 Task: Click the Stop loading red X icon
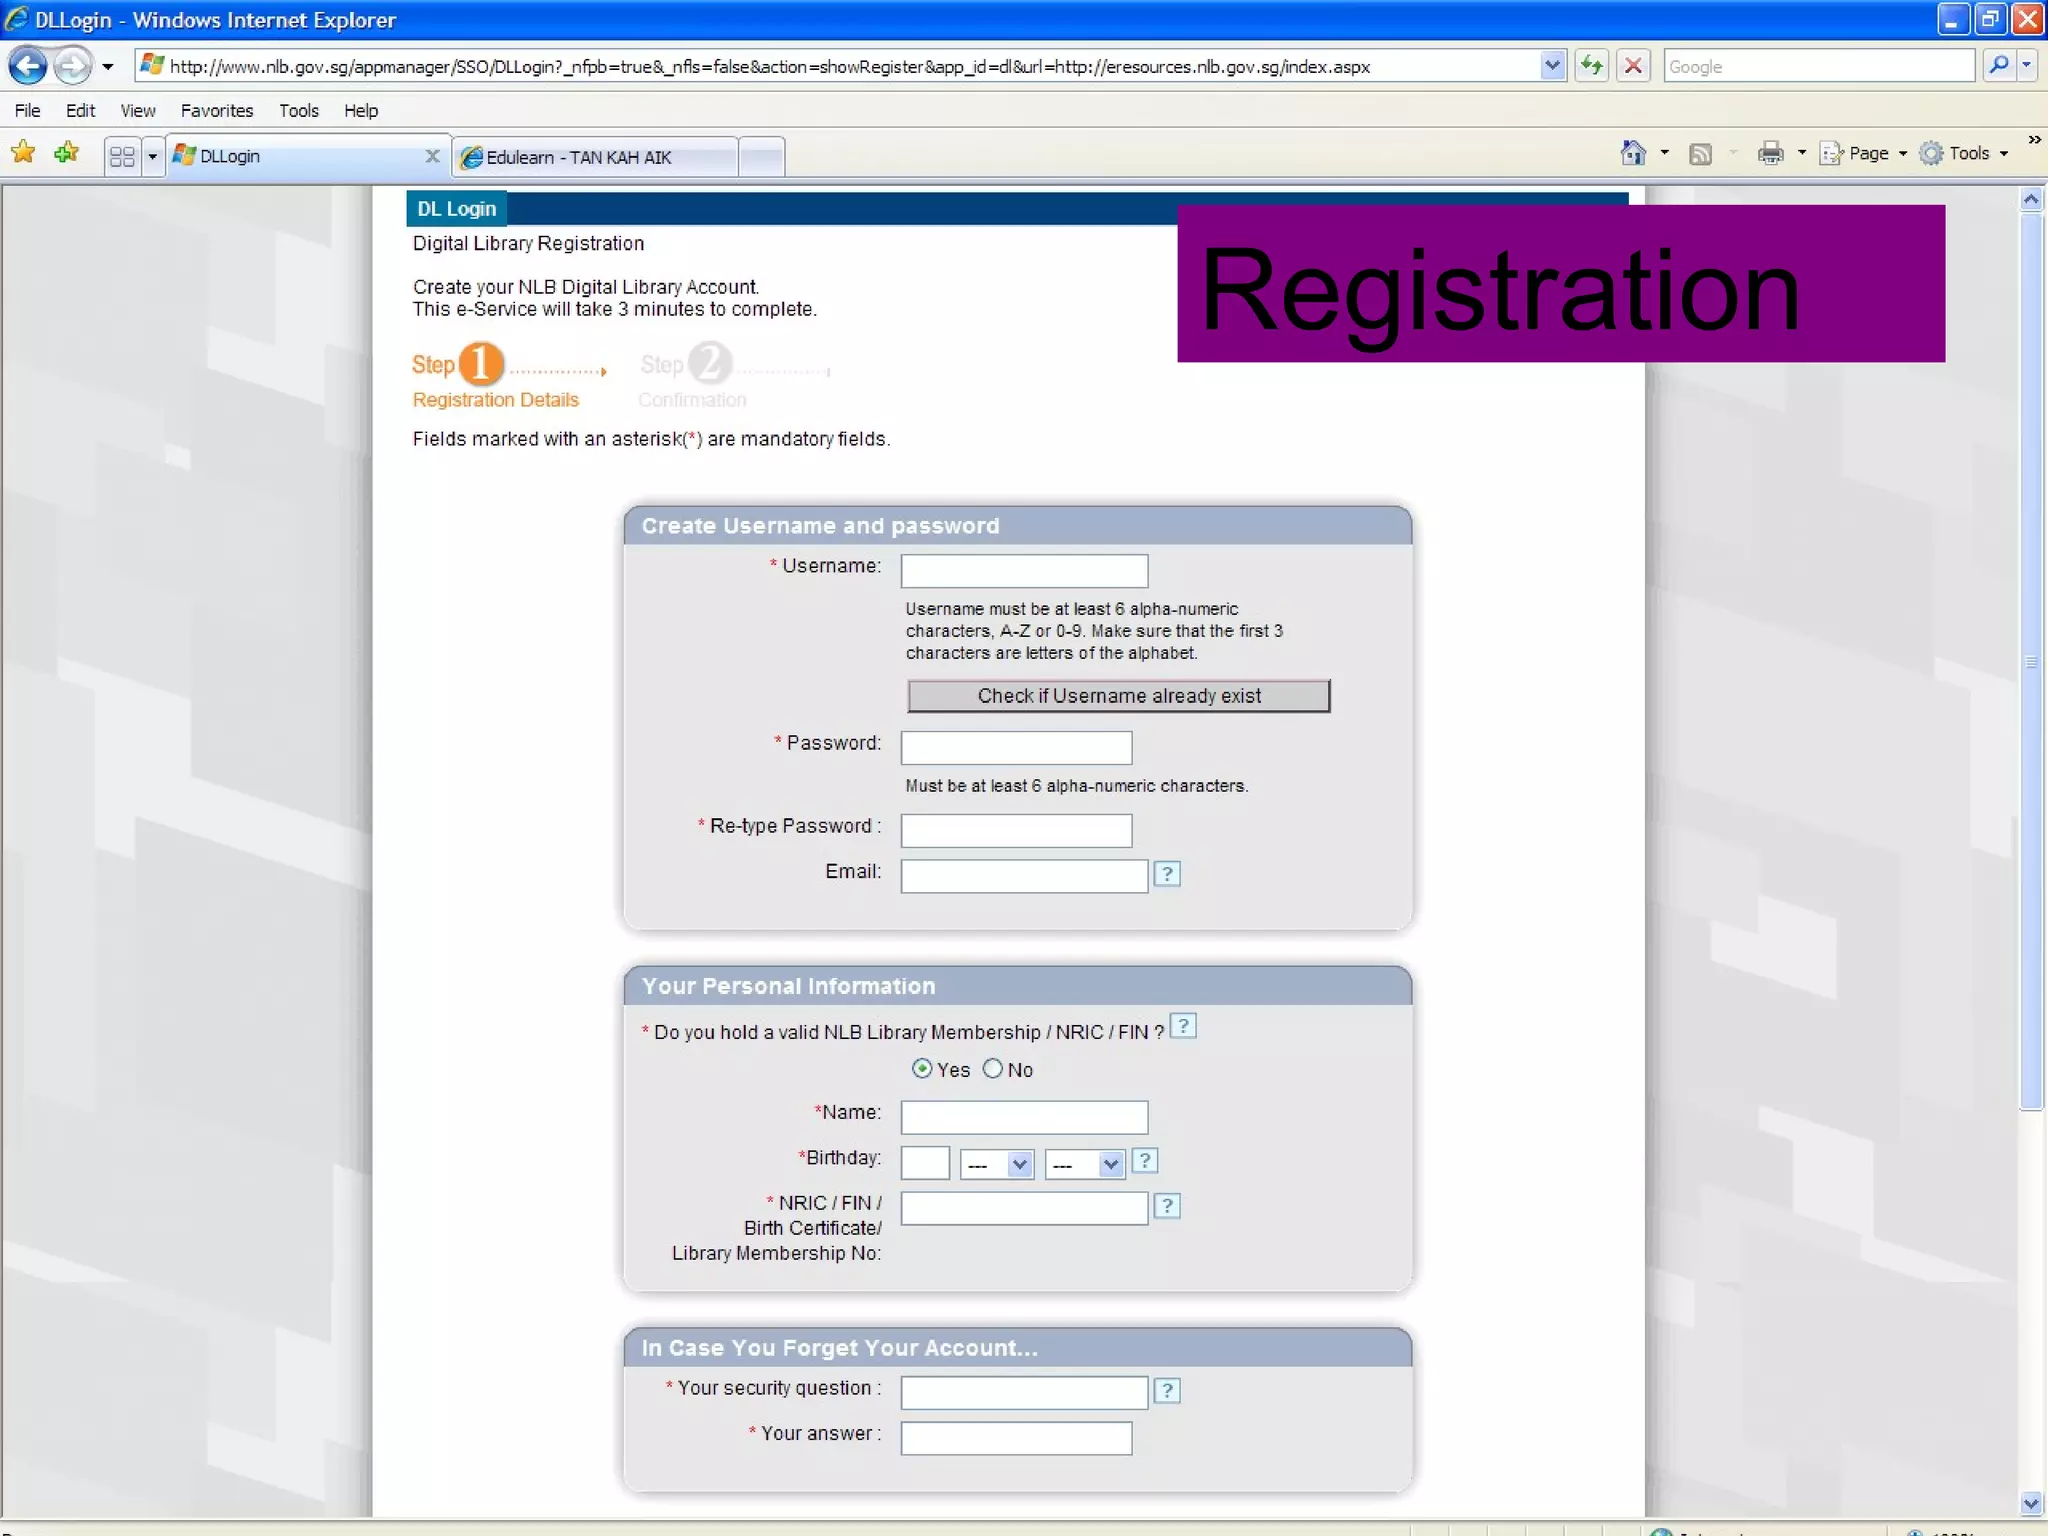click(x=1633, y=66)
